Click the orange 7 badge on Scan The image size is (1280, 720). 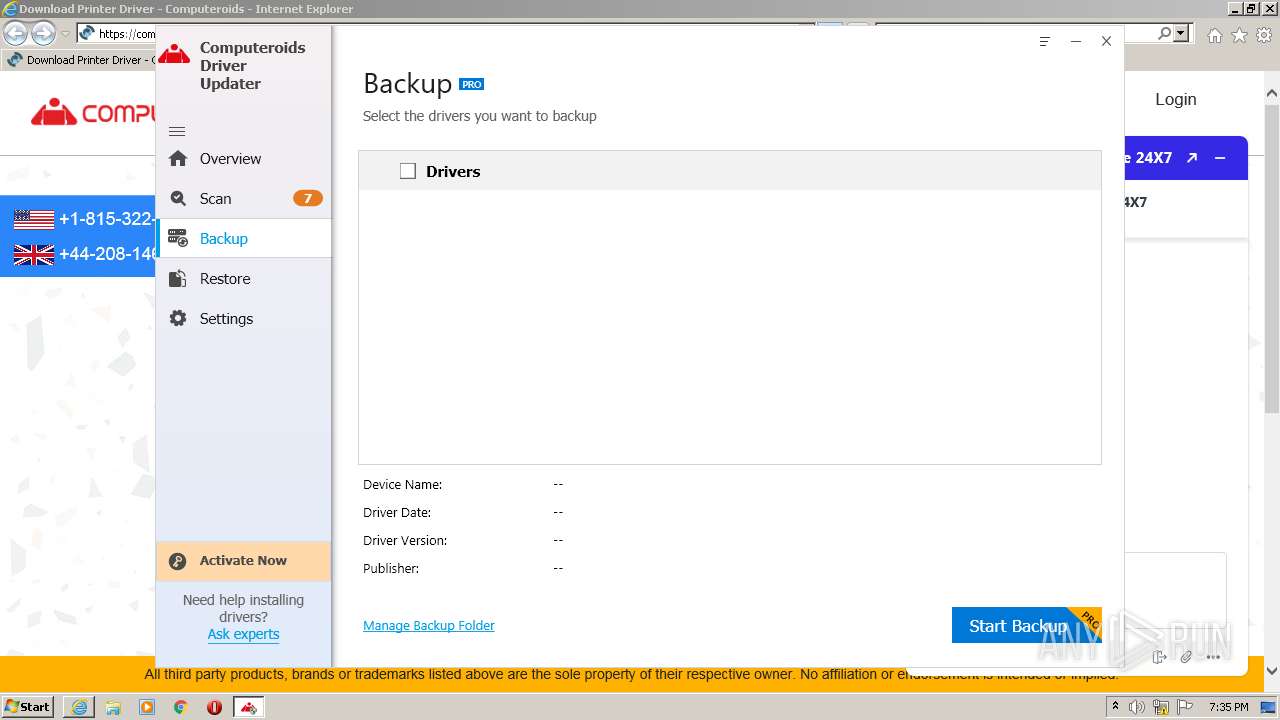tap(307, 198)
